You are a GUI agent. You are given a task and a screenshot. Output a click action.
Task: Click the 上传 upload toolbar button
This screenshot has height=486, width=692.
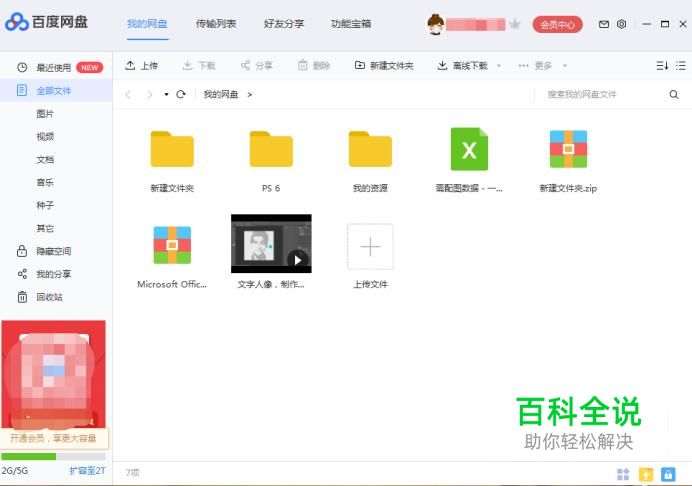click(142, 66)
